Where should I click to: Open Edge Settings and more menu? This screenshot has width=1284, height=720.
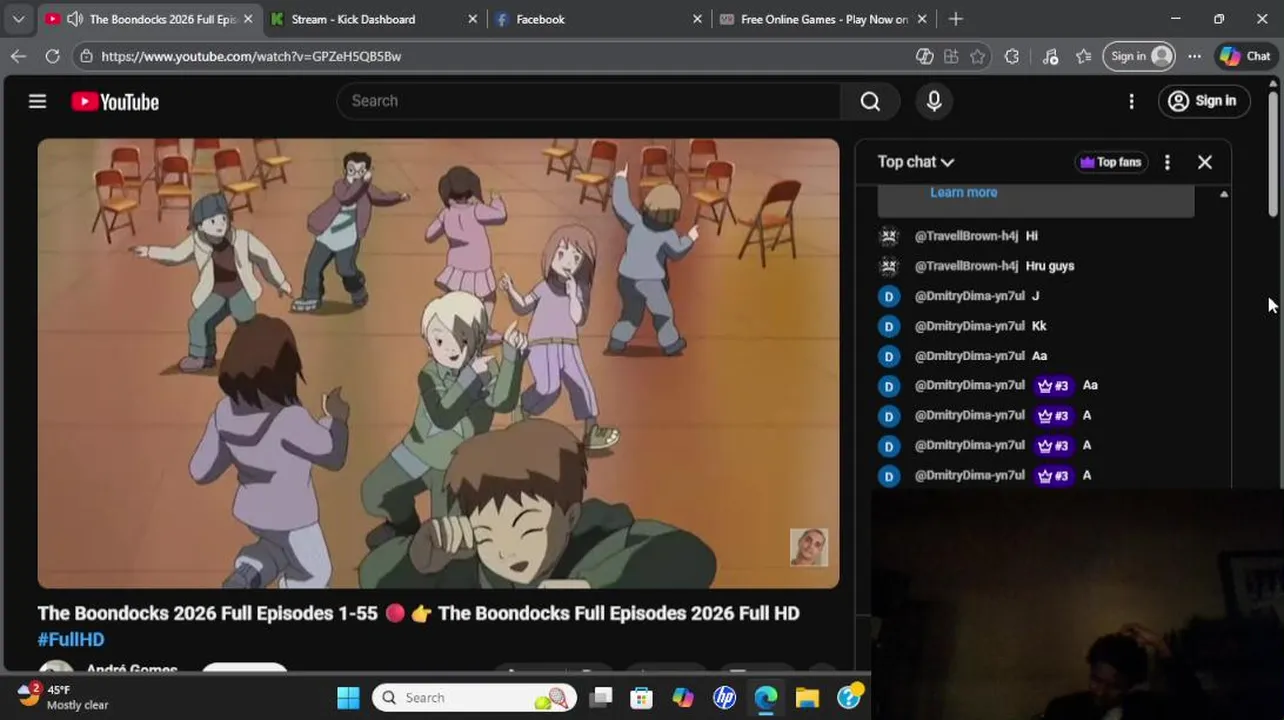tap(1194, 56)
